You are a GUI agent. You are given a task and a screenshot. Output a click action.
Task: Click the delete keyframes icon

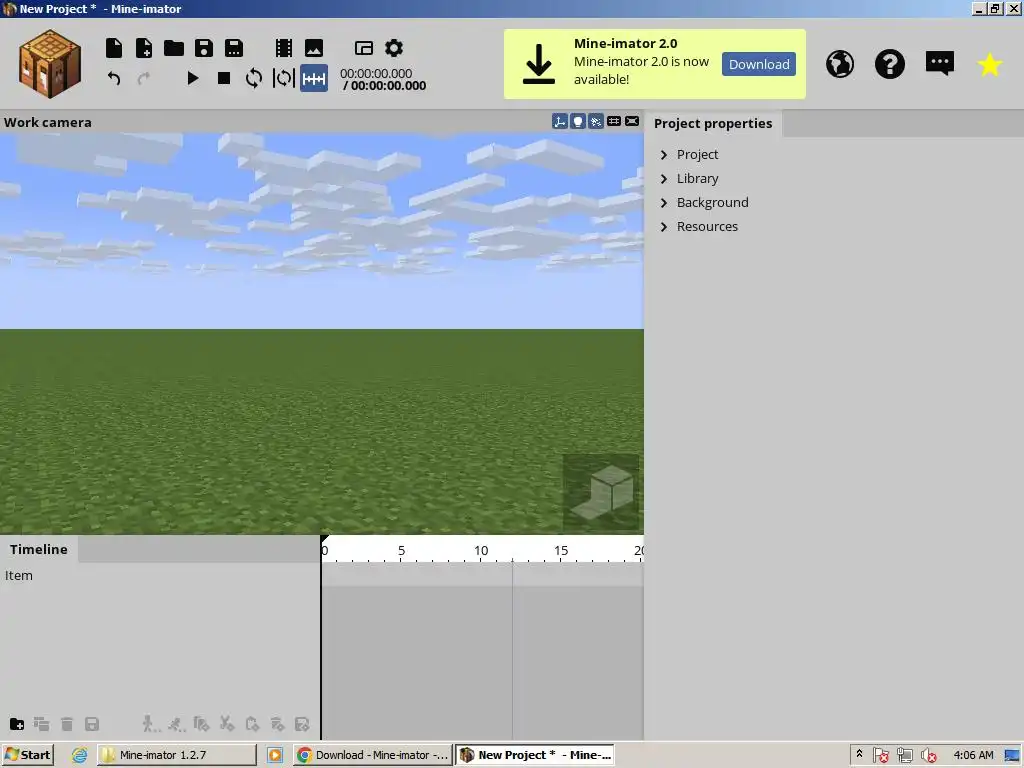(277, 724)
